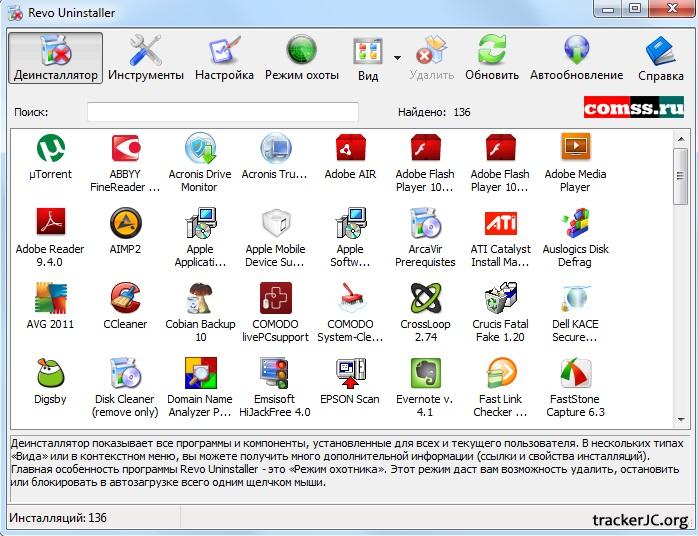The height and width of the screenshot is (536, 698).
Task: Select the Adobe Reader 9.4.0 icon
Action: pyautogui.click(x=50, y=223)
